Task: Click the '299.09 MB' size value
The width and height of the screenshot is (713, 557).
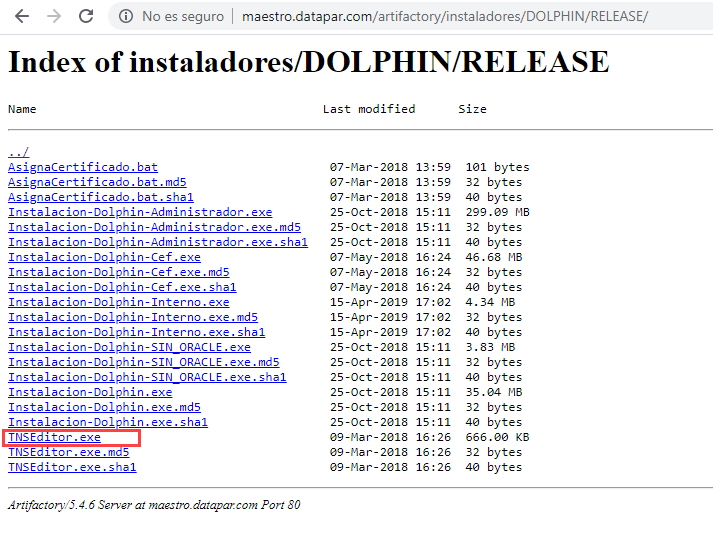Action: (497, 212)
